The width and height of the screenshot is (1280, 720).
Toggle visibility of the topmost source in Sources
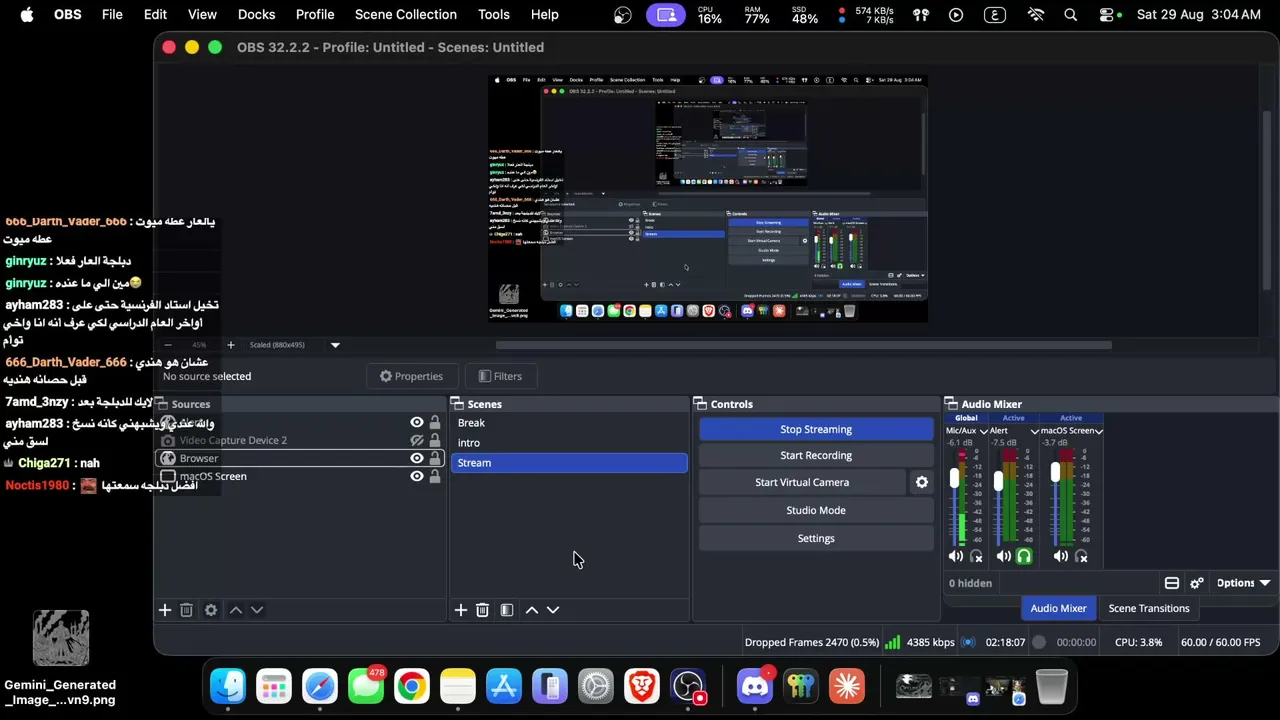point(417,422)
